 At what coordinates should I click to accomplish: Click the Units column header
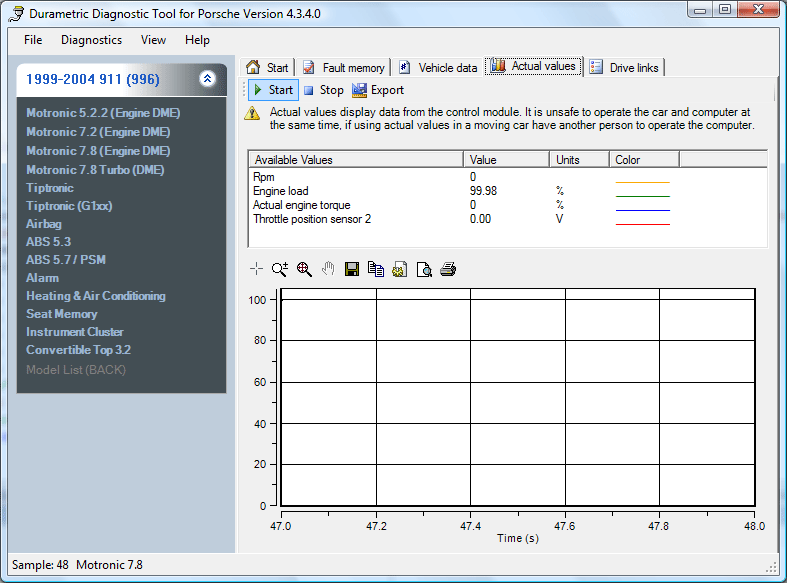click(579, 160)
